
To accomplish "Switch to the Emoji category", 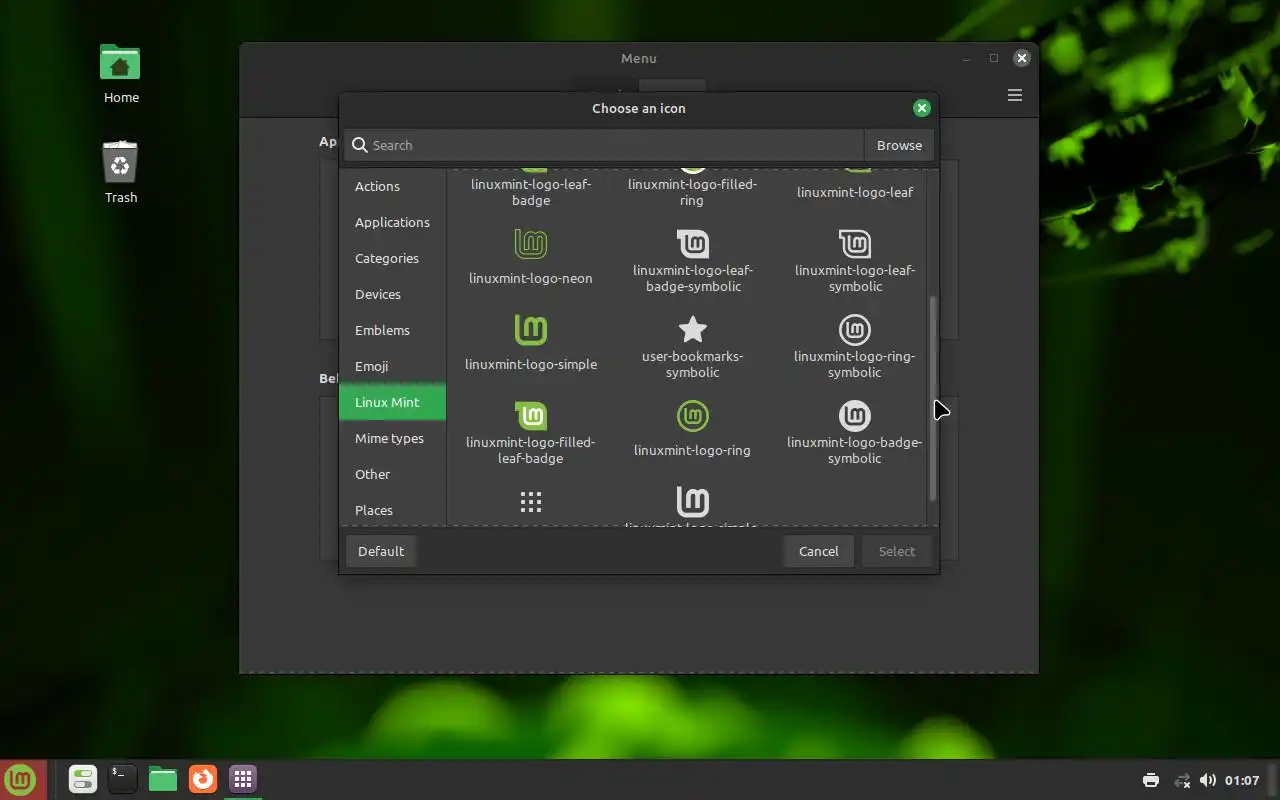I will tap(392, 366).
